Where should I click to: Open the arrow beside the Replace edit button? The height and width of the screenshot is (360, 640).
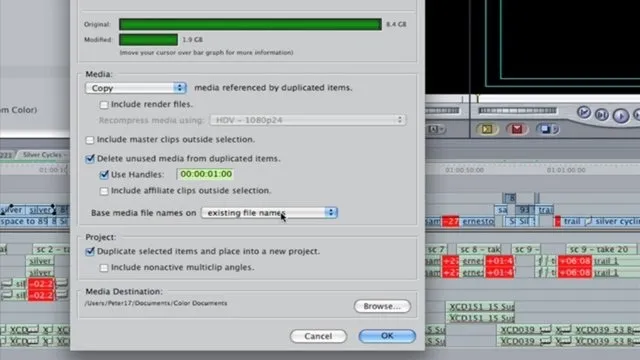pyautogui.click(x=555, y=129)
